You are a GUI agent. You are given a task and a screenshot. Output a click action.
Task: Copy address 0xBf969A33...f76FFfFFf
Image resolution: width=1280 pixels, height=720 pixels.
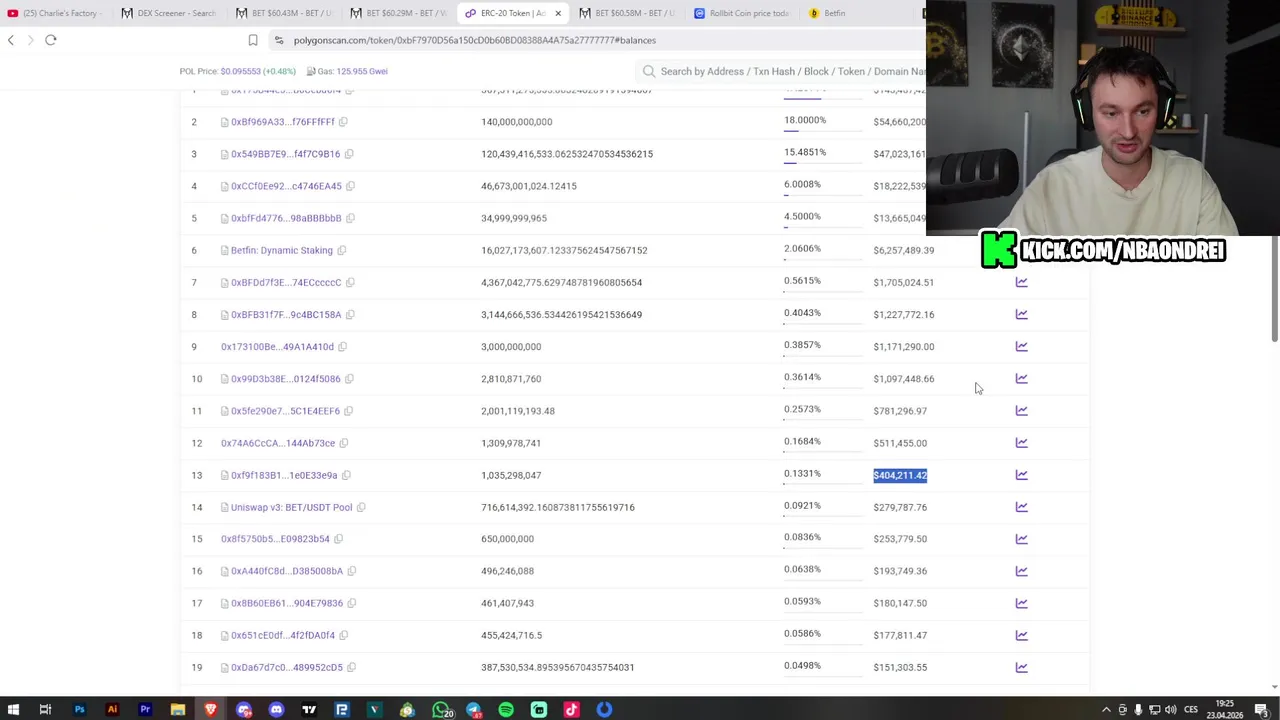pos(343,122)
